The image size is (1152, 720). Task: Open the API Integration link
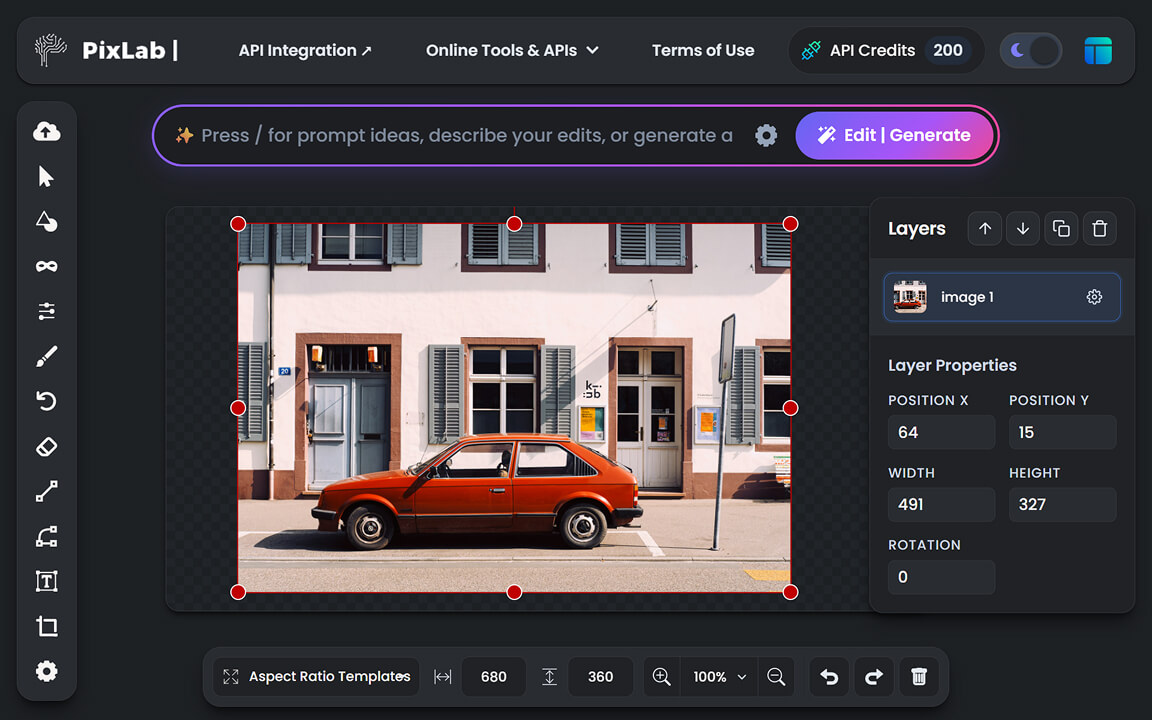tap(305, 50)
